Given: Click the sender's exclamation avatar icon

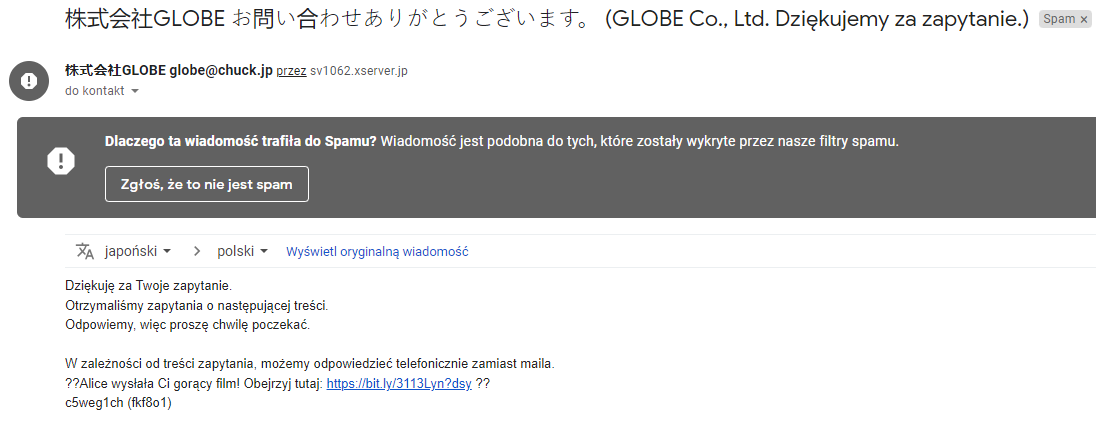Looking at the screenshot, I should 29,80.
